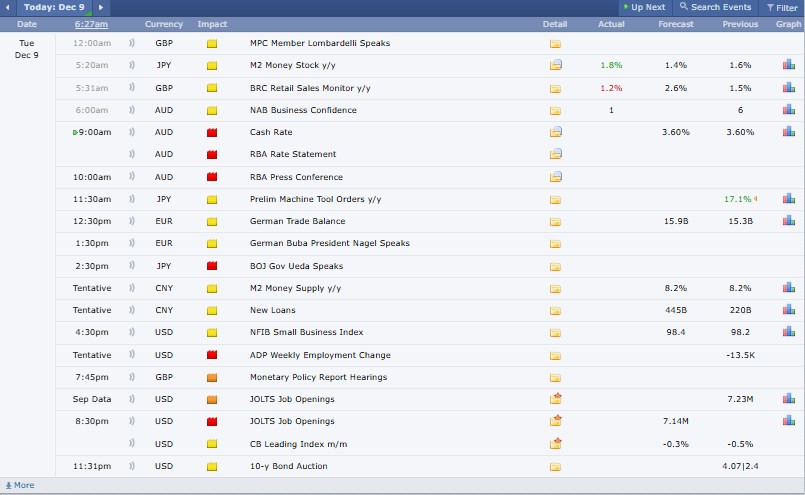Select the Monetary Policy Report Hearings event
Image resolution: width=805 pixels, height=495 pixels.
[x=318, y=377]
